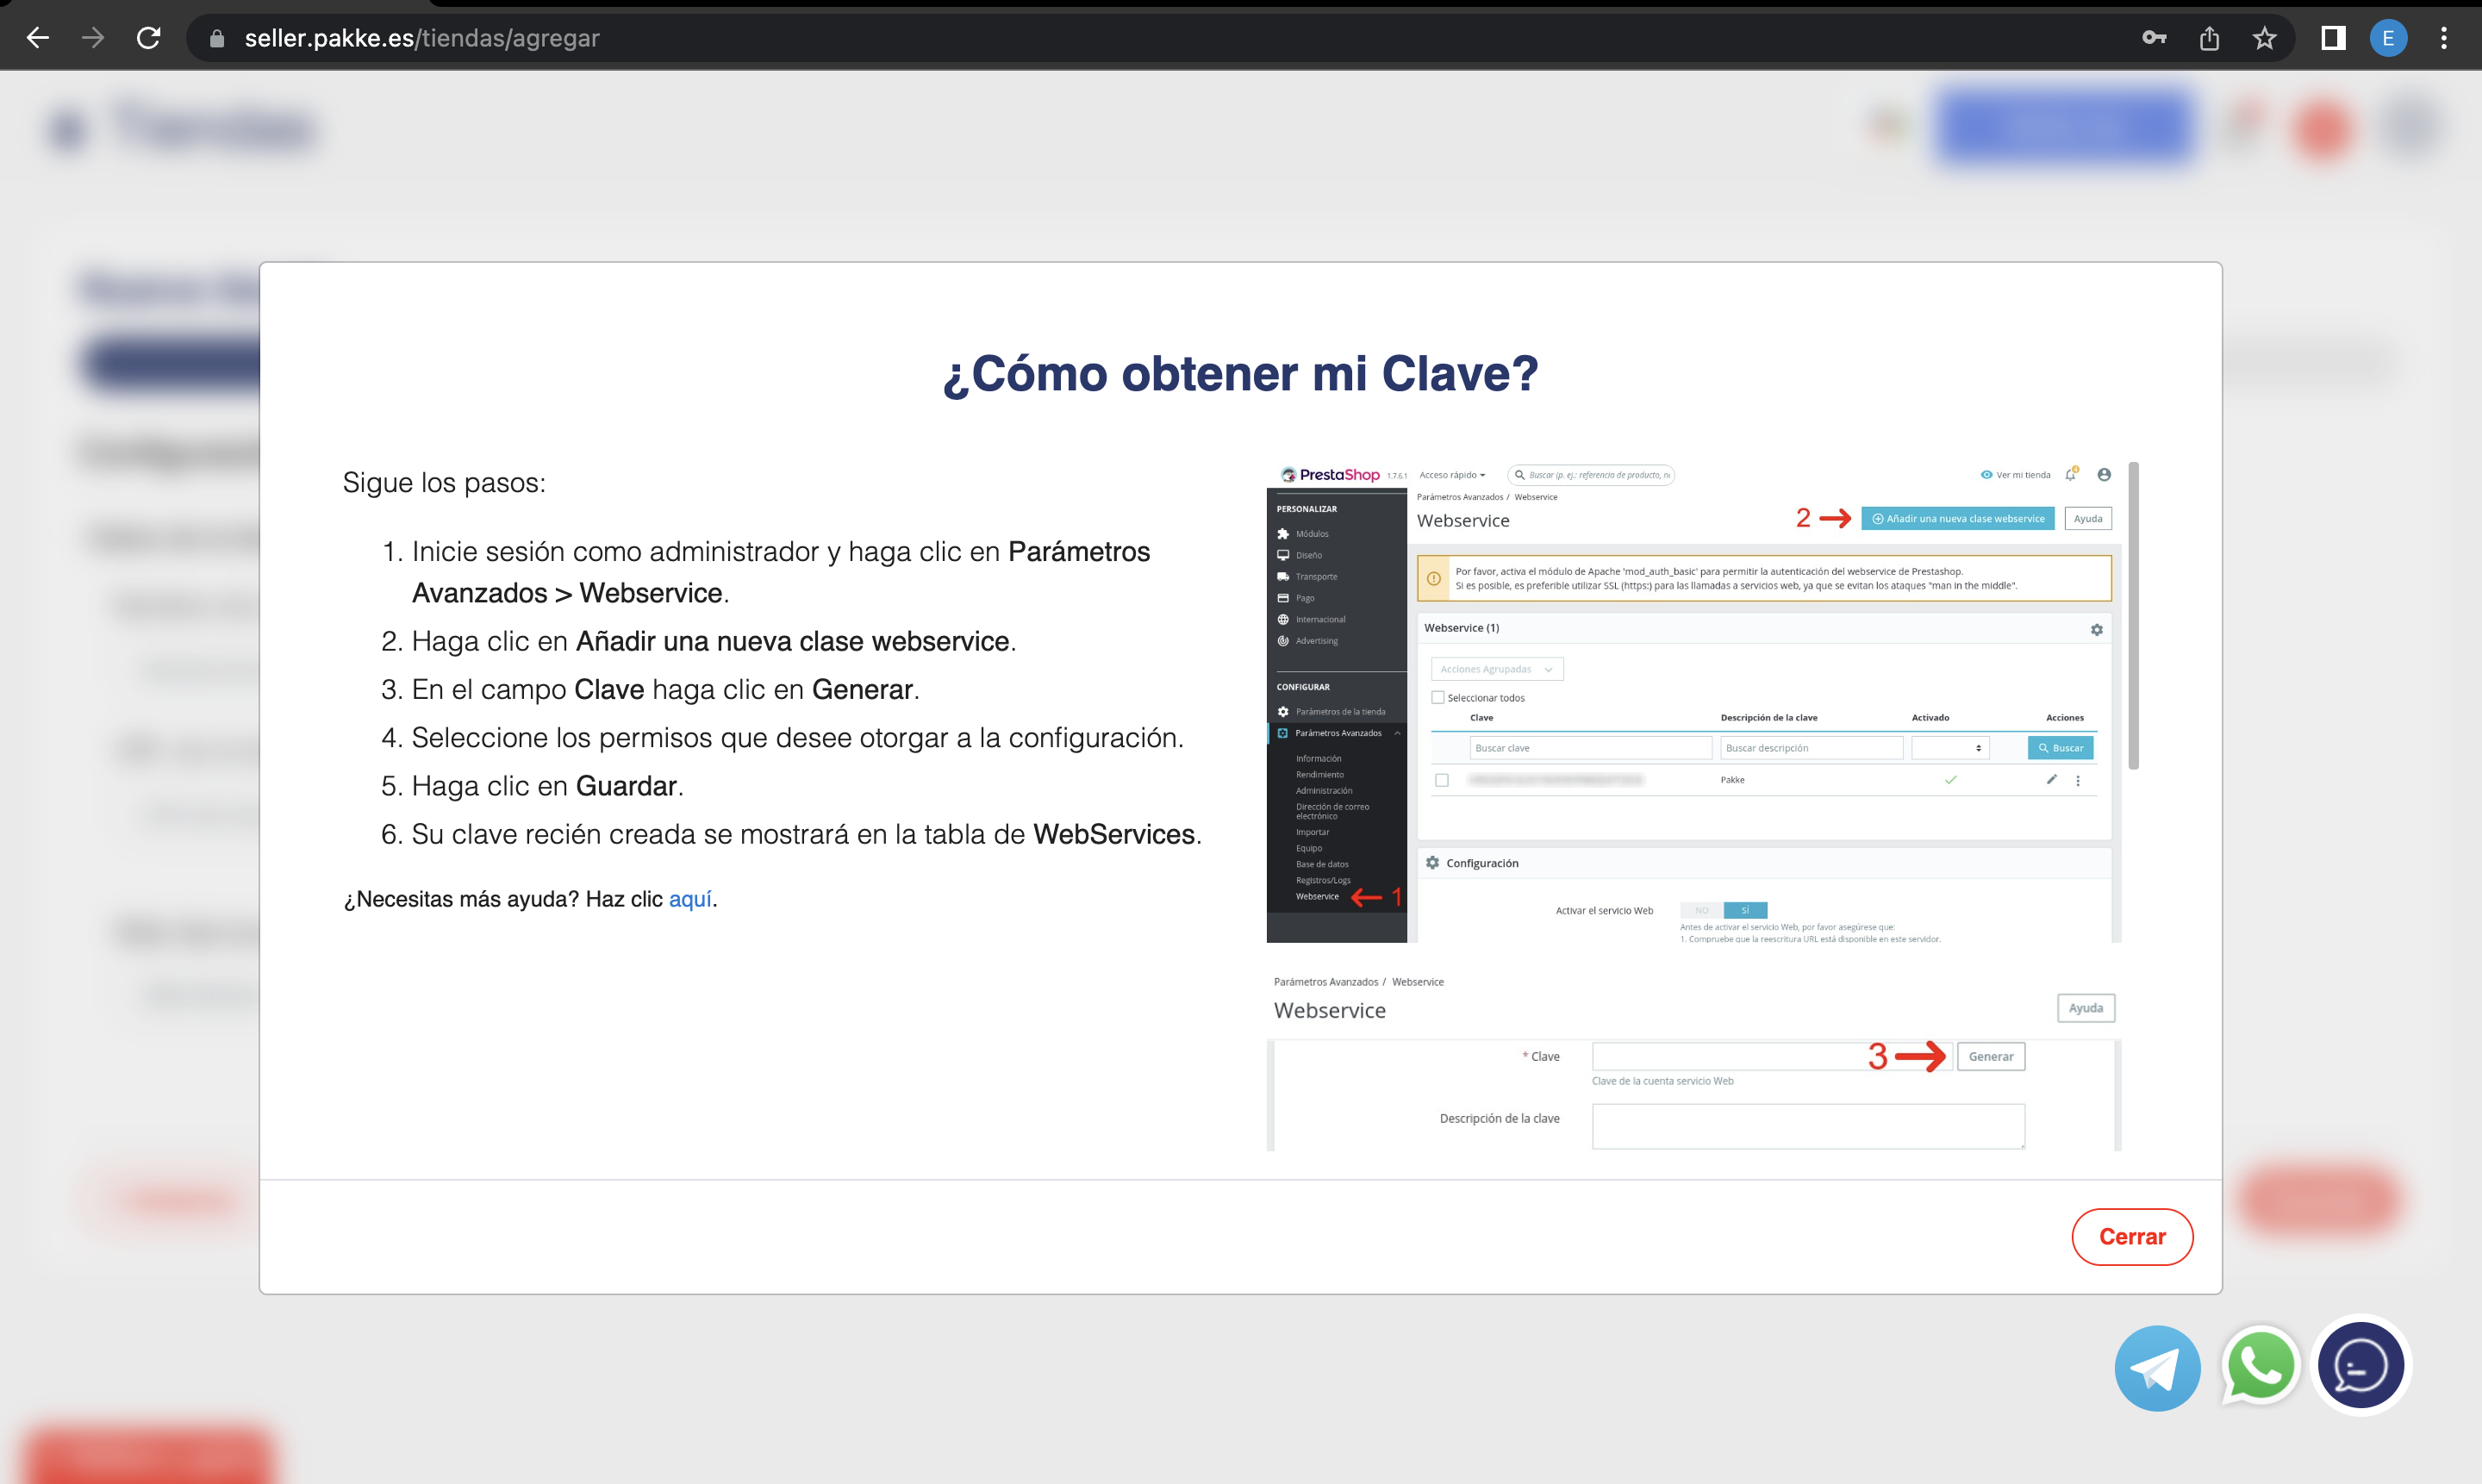Click the PrestaShop tutorial screenshot
Image resolution: width=2482 pixels, height=1484 pixels.
1692,700
